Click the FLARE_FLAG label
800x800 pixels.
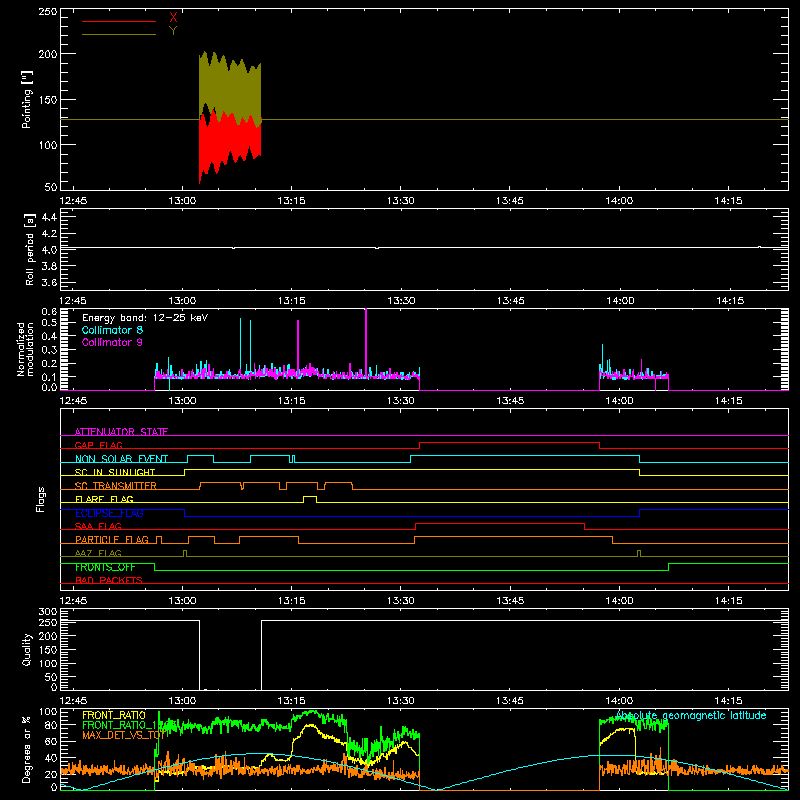(x=104, y=499)
